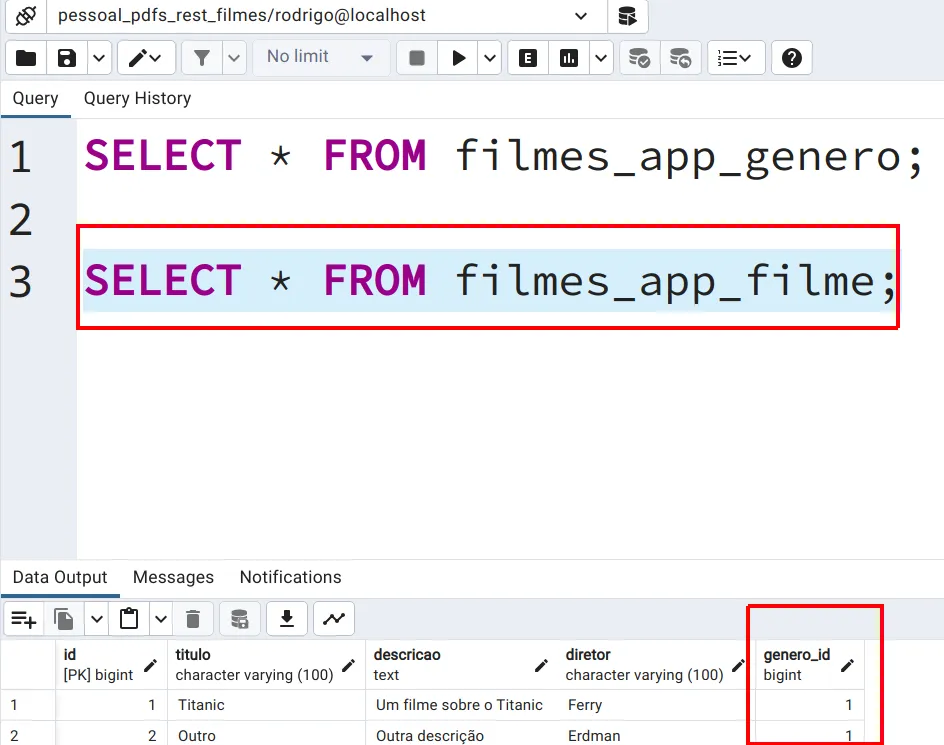Viewport: 944px width, 745px height.
Task: Click the diretor column header
Action: click(656, 664)
